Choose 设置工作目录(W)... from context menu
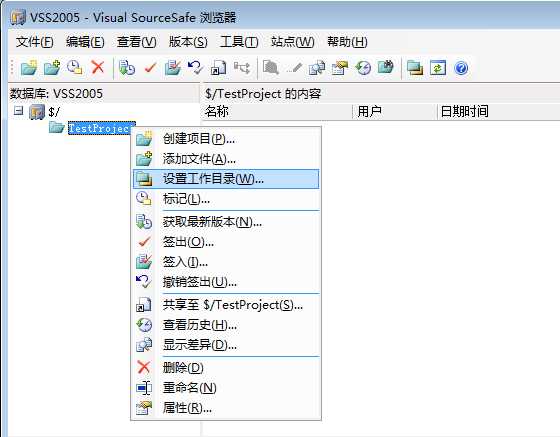 tap(226, 179)
